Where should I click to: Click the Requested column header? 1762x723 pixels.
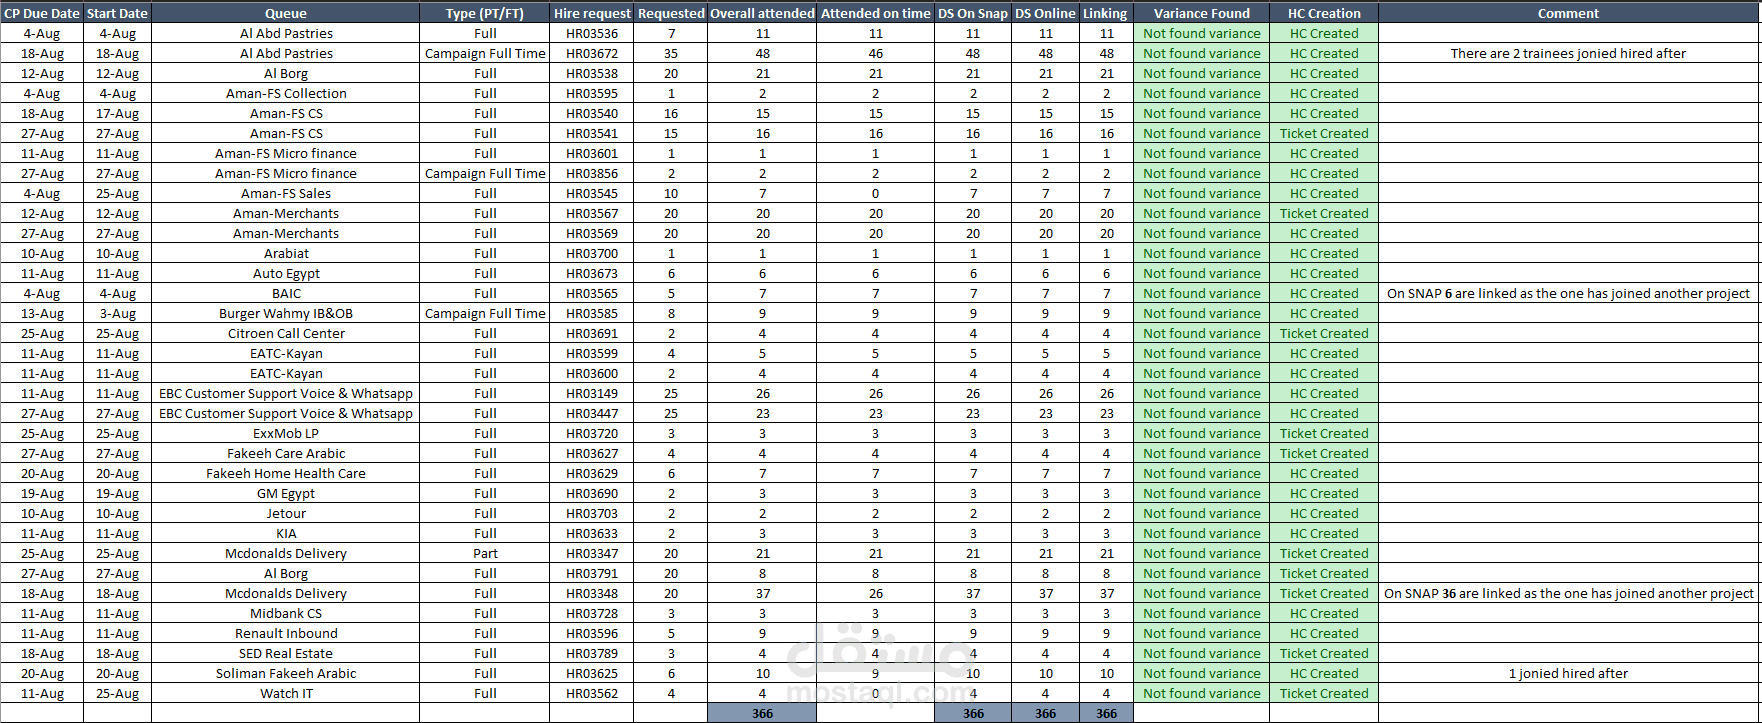pyautogui.click(x=671, y=13)
